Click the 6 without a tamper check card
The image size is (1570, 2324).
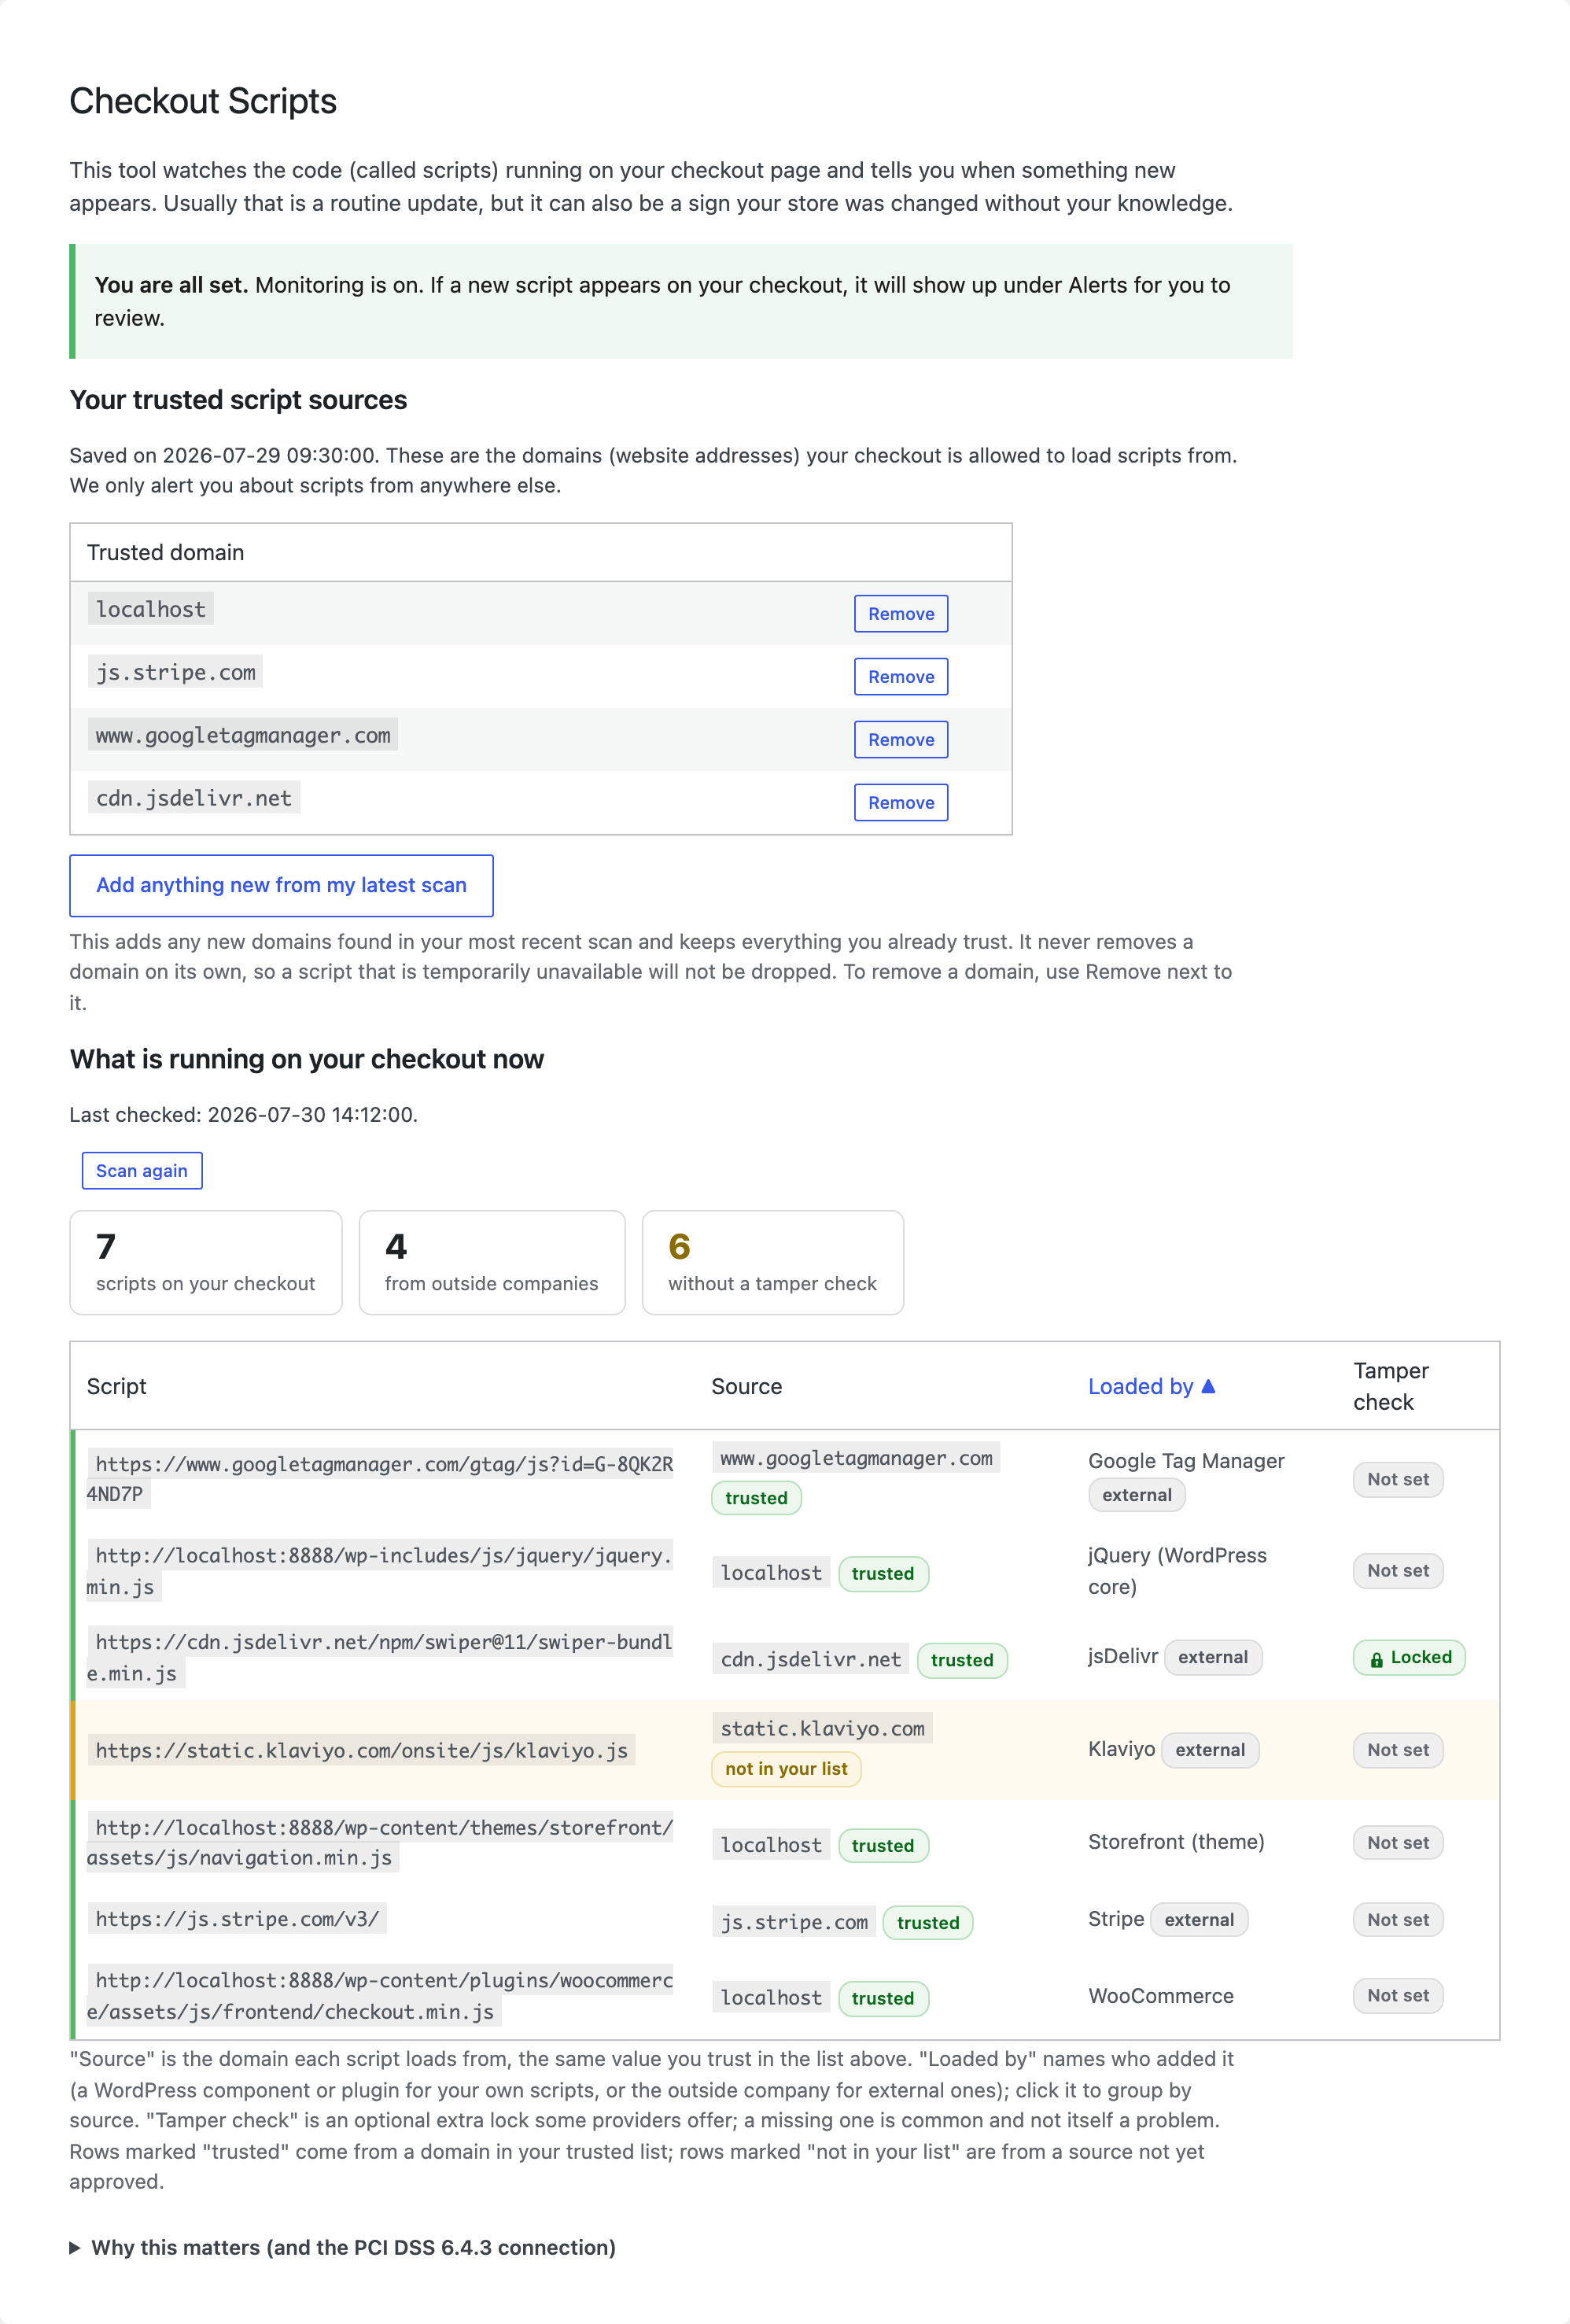click(773, 1263)
